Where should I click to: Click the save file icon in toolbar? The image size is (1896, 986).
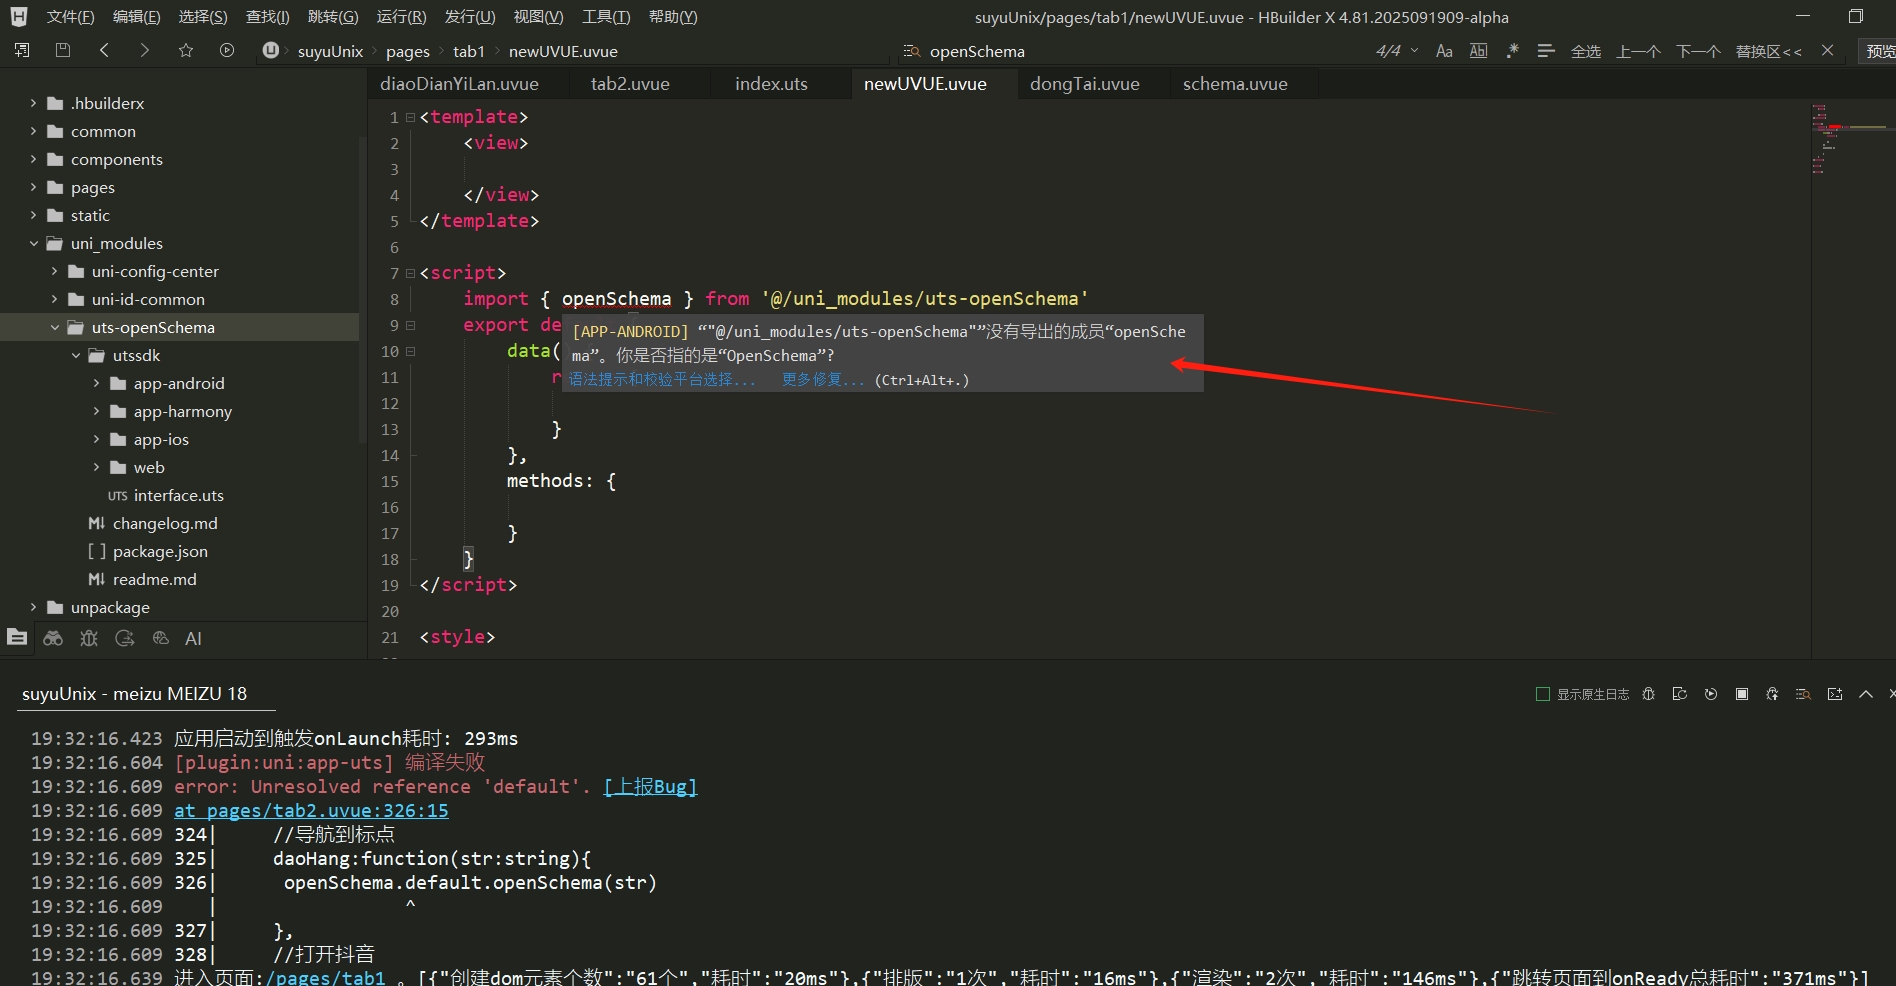click(63, 50)
